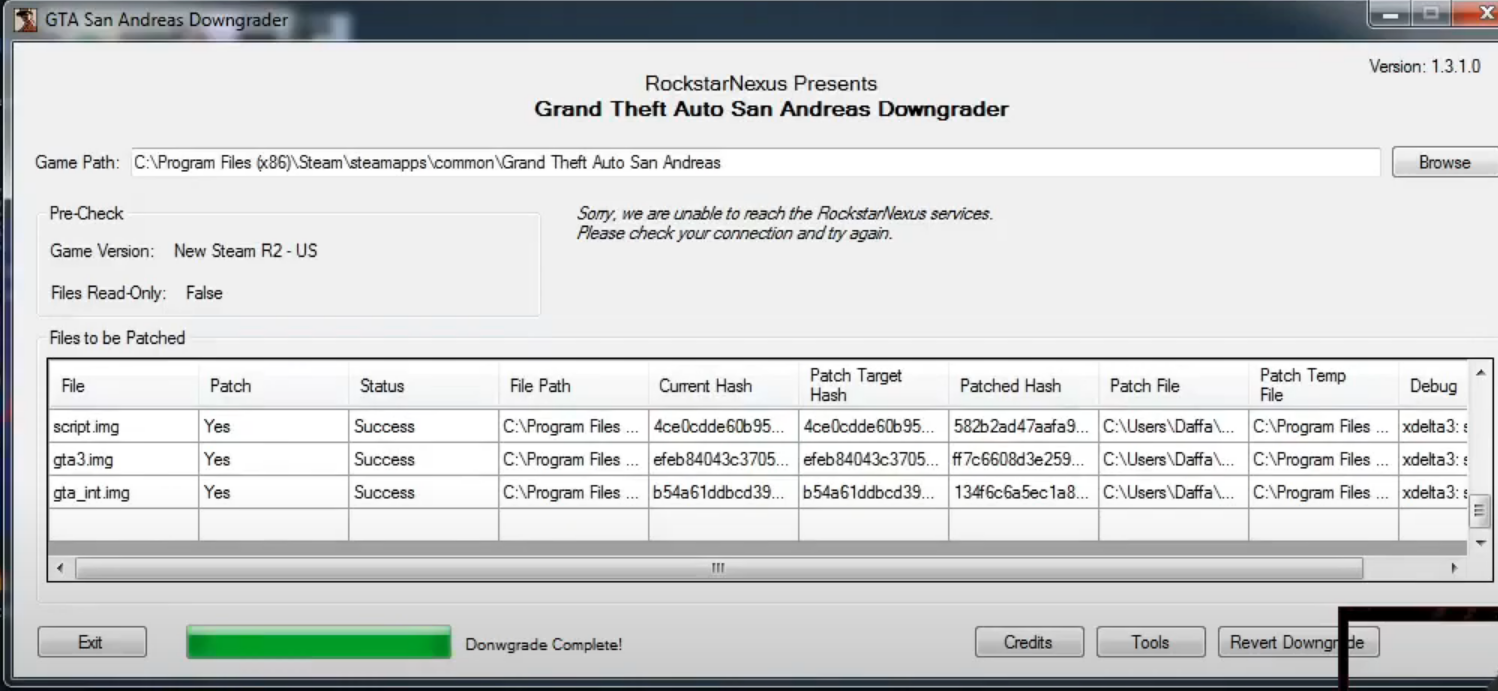Click the unable to reach RockstarNexus services message
Screen dimensions: 1498x691
784,223
